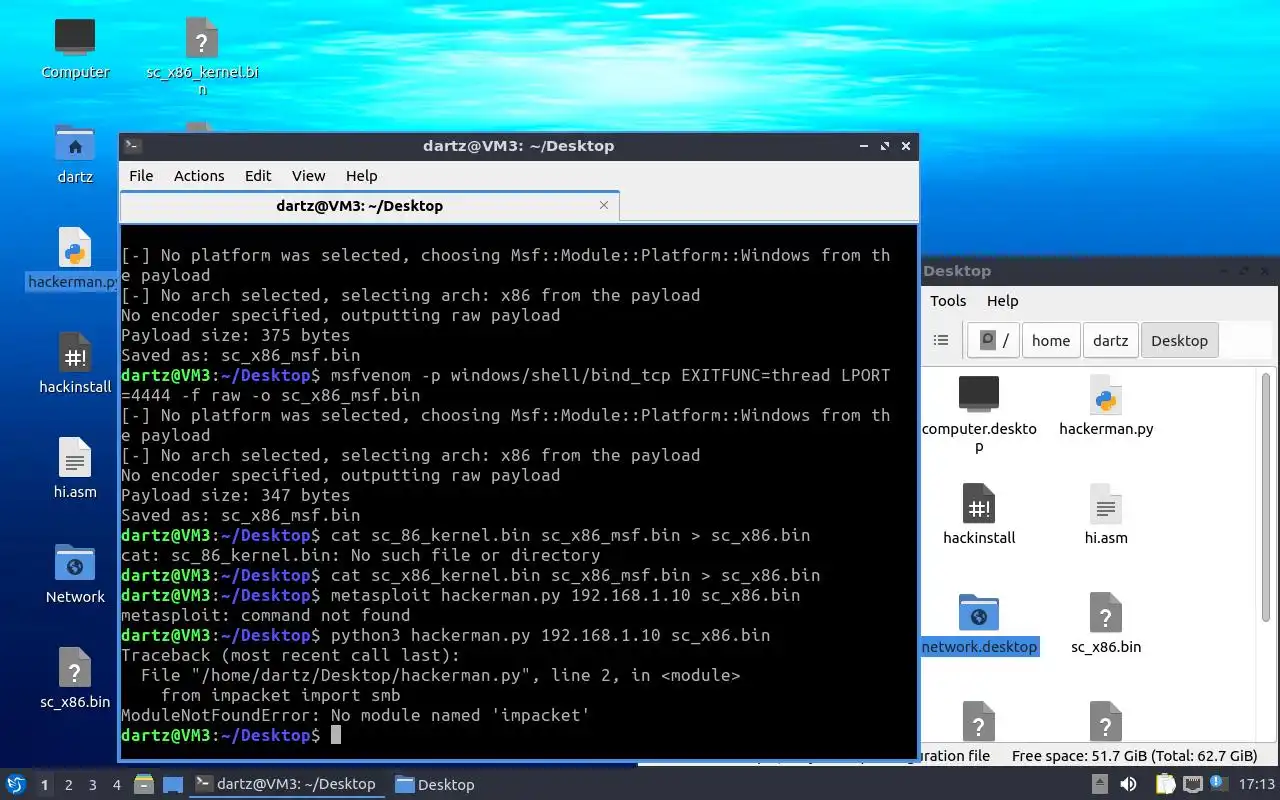Click the Free space status bar text
The image size is (1280, 800).
pyautogui.click(x=1134, y=756)
